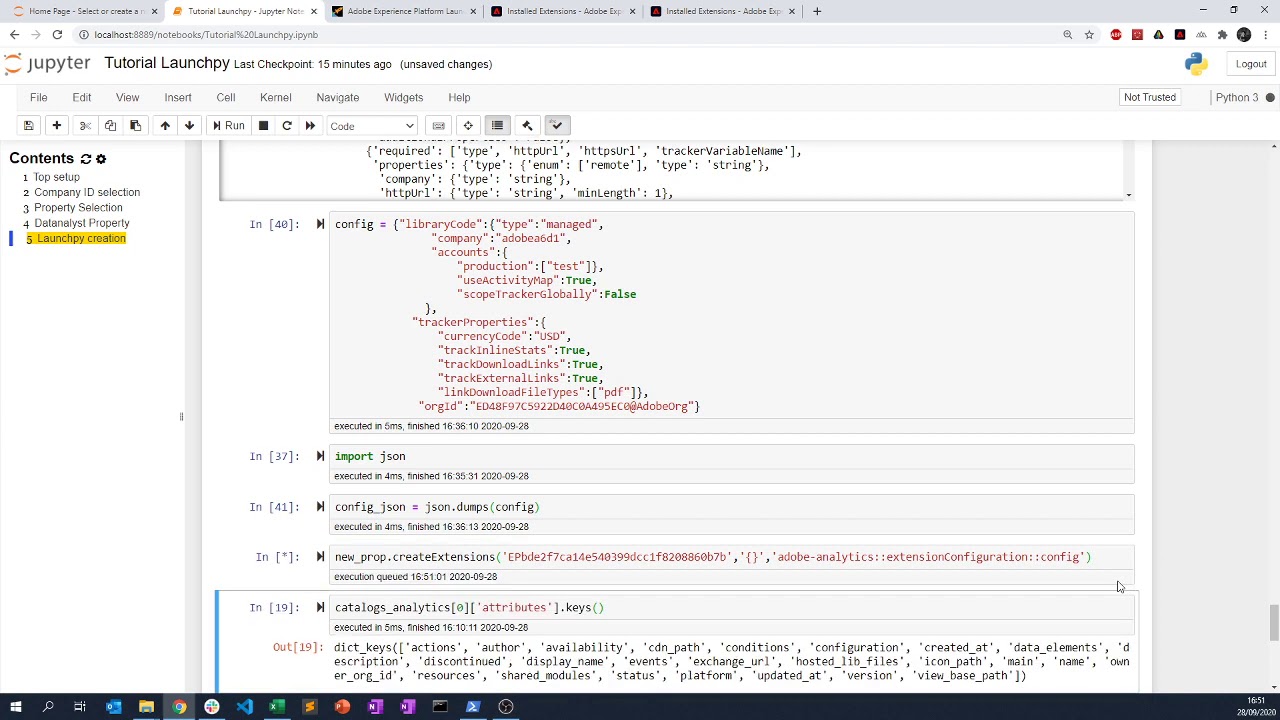This screenshot has width=1280, height=720.
Task: Run the createExtensions cell play icon
Action: pyautogui.click(x=320, y=557)
